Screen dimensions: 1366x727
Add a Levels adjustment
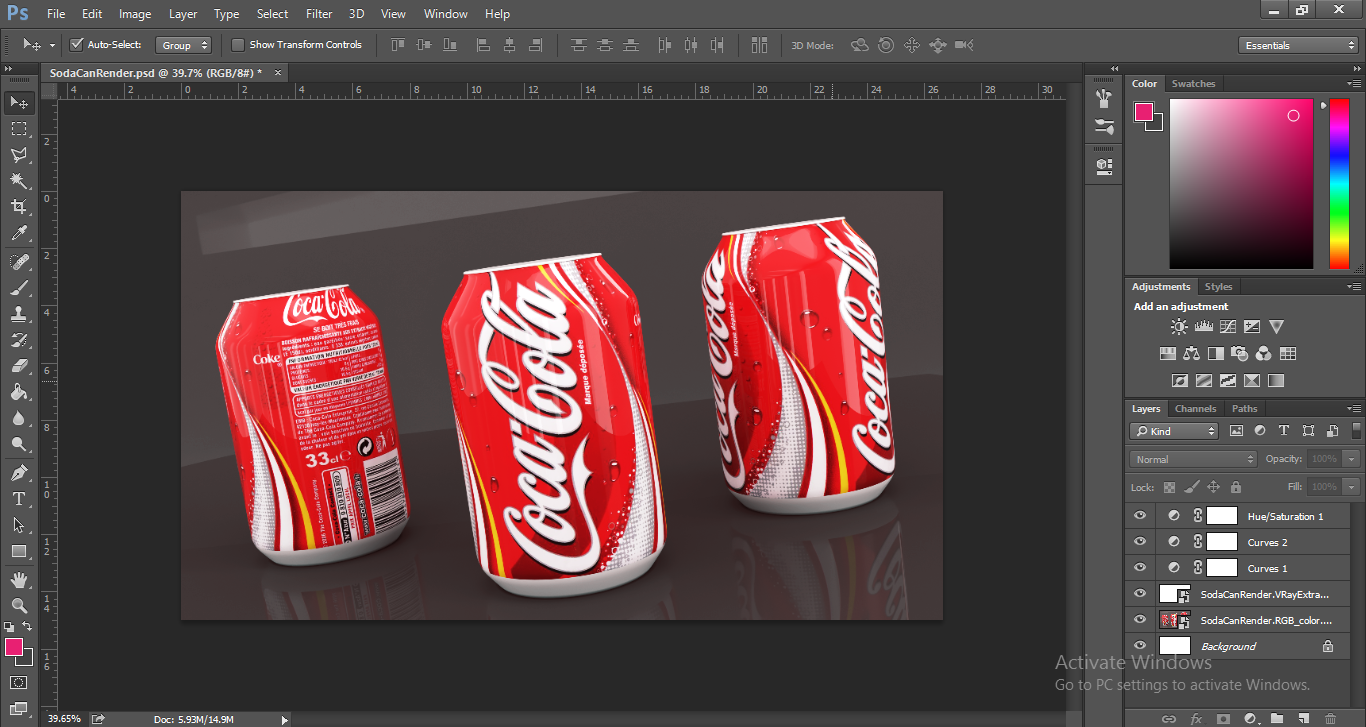point(1204,326)
